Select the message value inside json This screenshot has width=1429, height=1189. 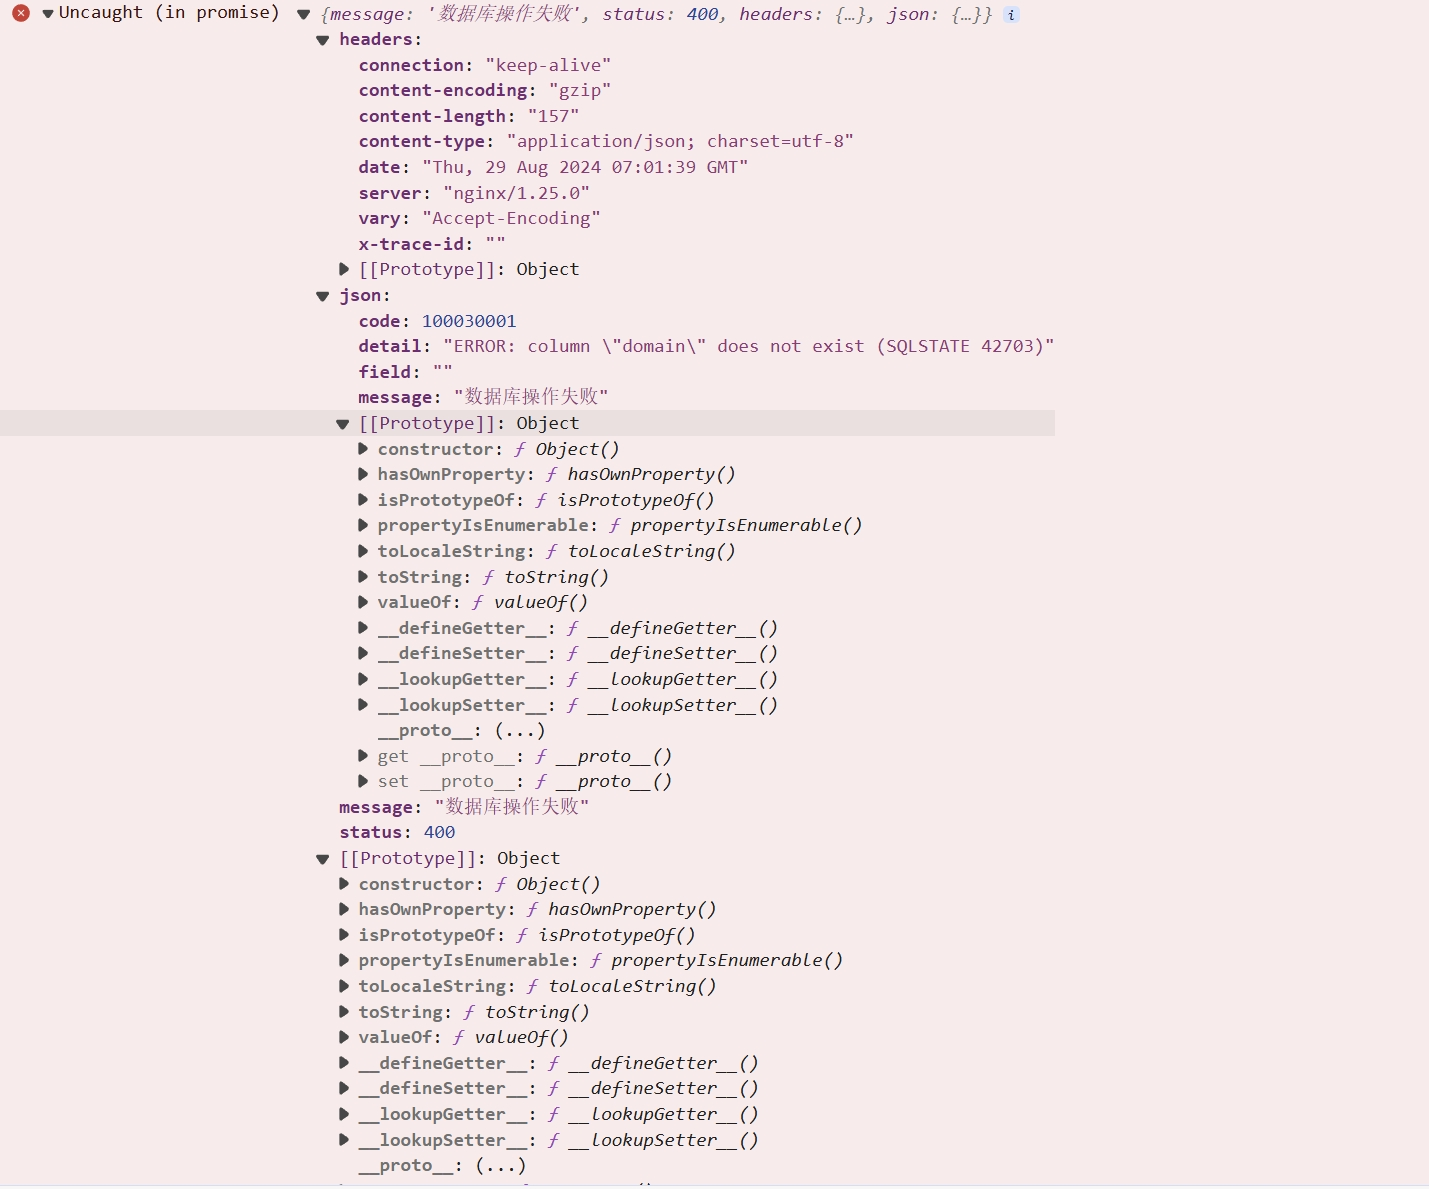tap(530, 397)
